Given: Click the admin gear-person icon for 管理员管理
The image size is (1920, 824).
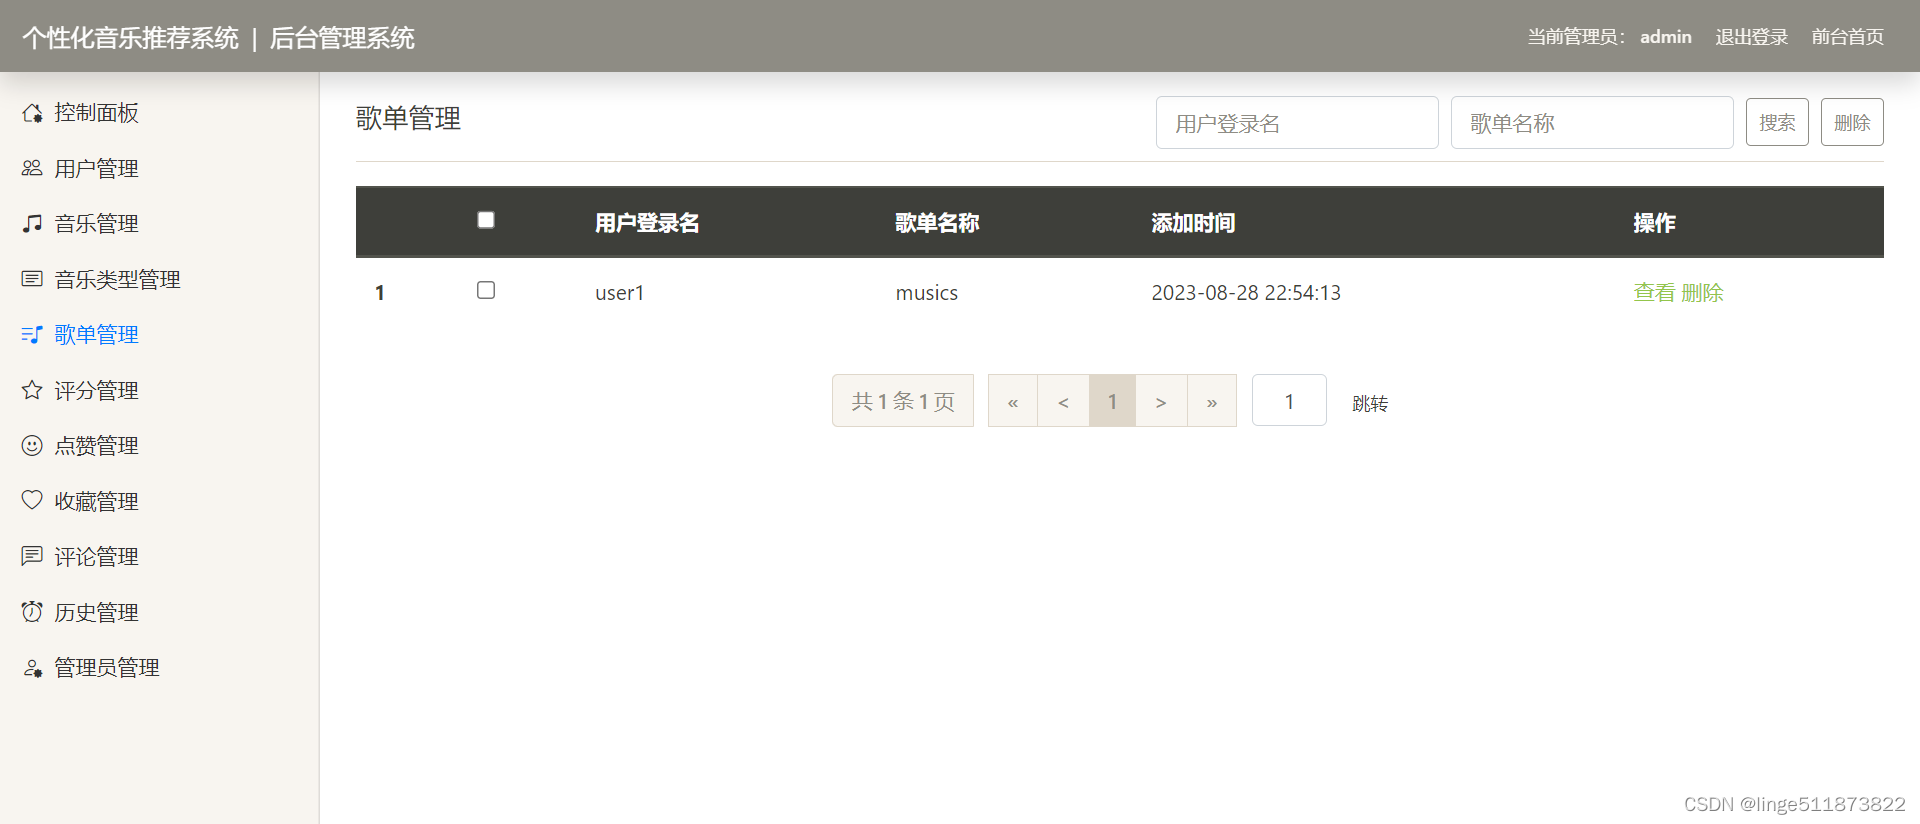Looking at the screenshot, I should click(32, 668).
